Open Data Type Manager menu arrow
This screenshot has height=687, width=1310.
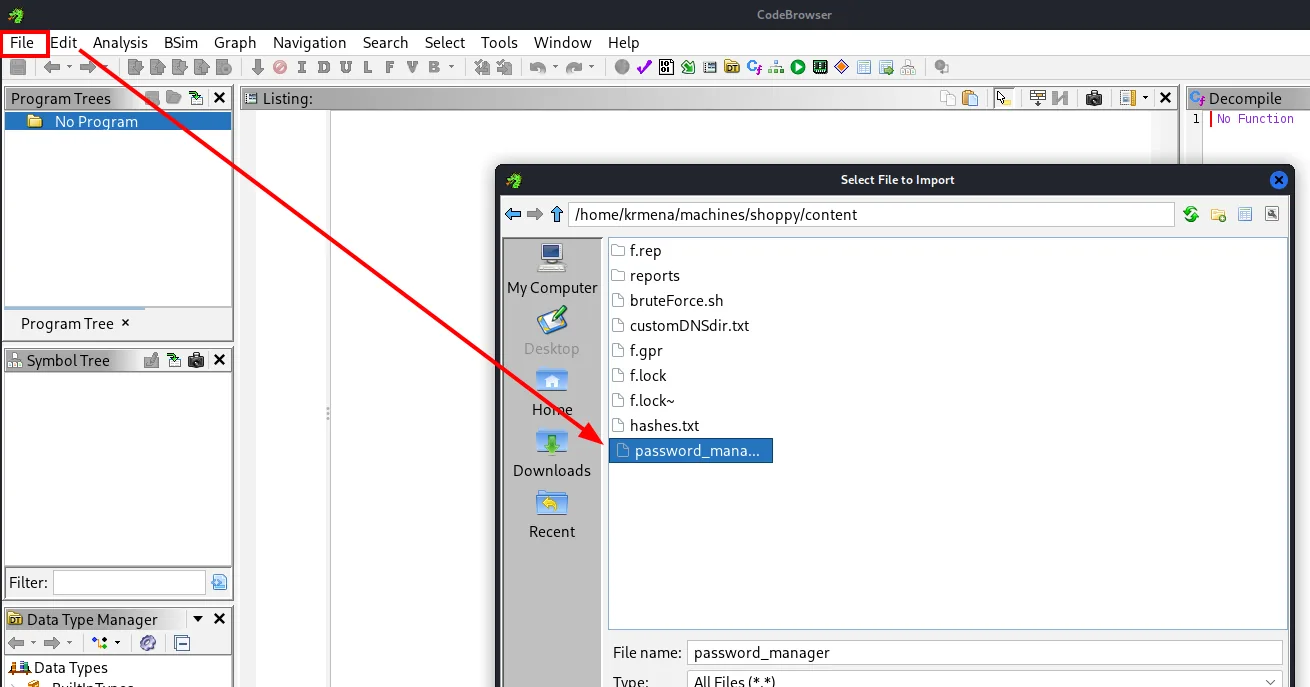pyautogui.click(x=198, y=619)
